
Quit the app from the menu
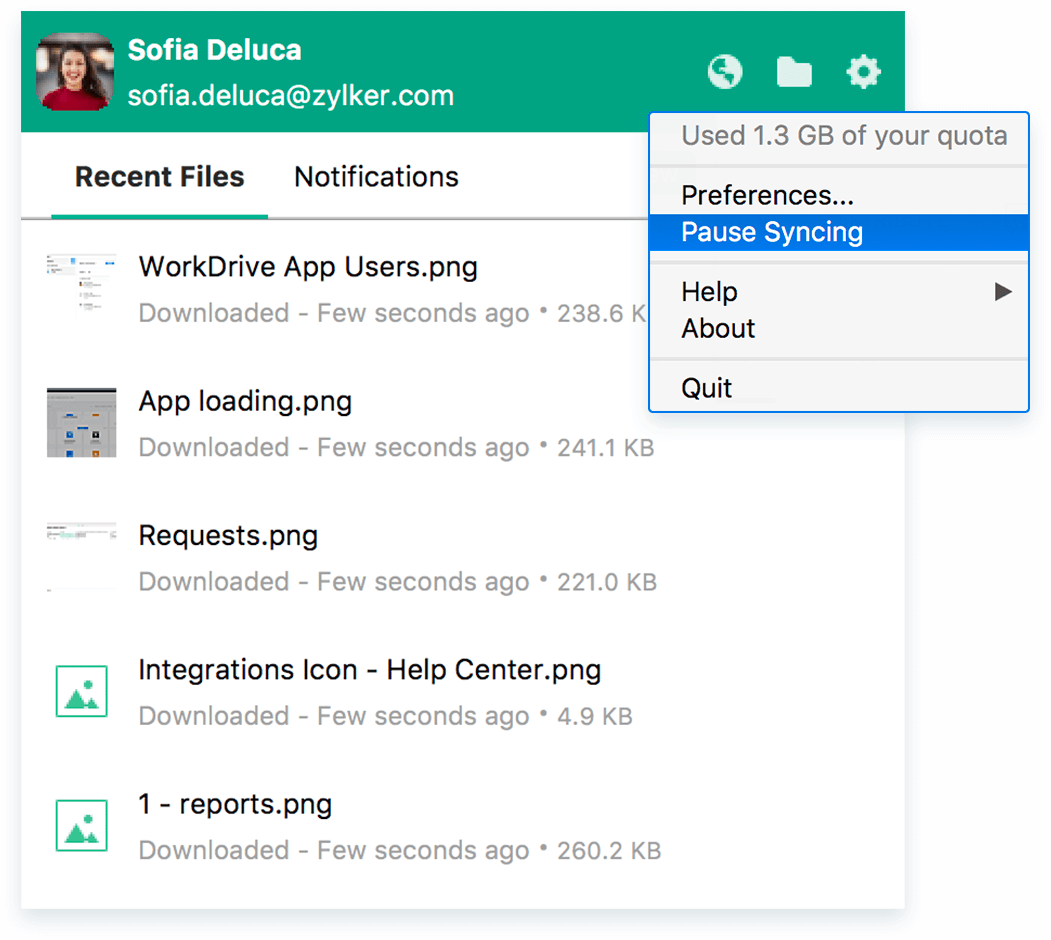click(707, 388)
